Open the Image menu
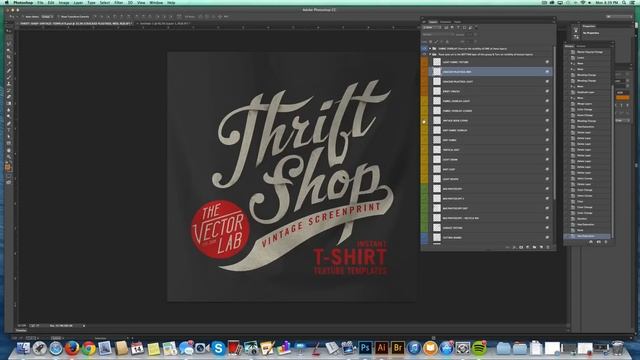This screenshot has height=360, width=640. 64,2
